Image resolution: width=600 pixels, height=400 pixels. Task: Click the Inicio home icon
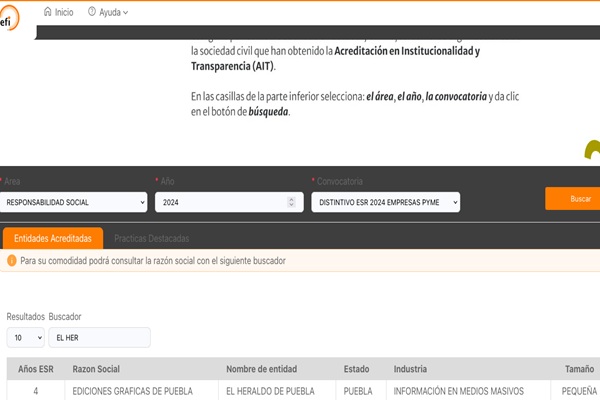(x=48, y=12)
